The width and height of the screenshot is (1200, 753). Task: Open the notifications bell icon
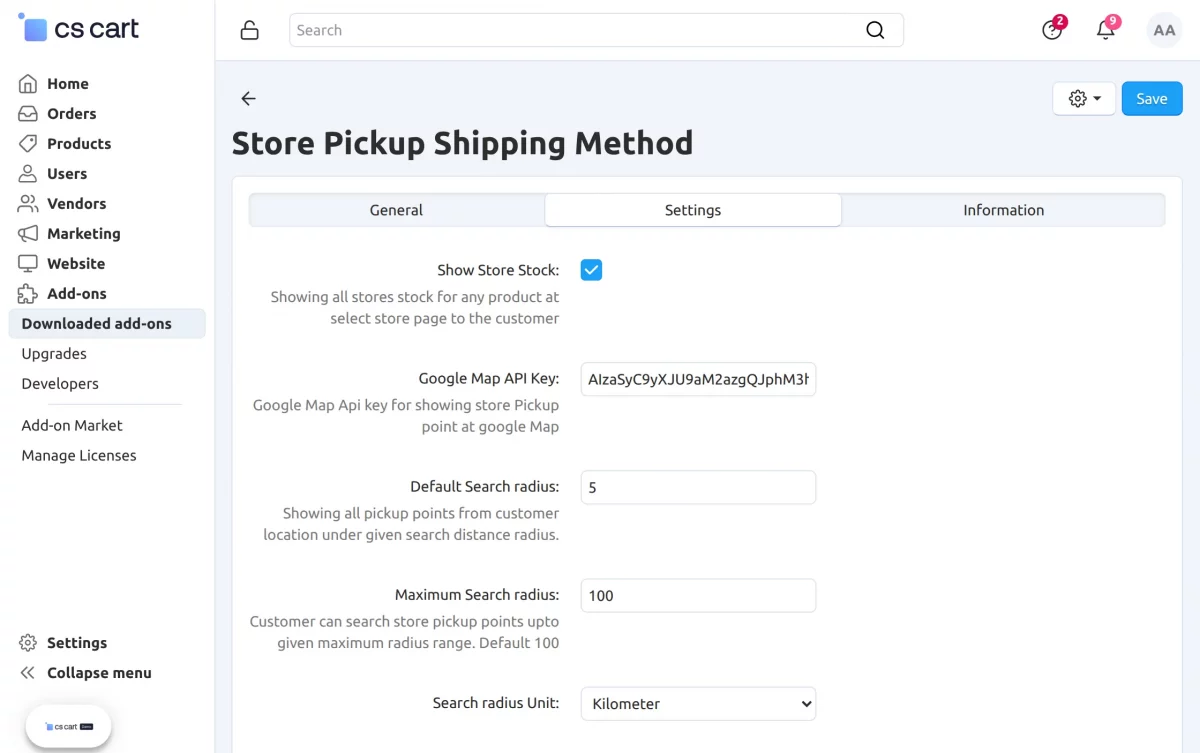pos(1106,30)
